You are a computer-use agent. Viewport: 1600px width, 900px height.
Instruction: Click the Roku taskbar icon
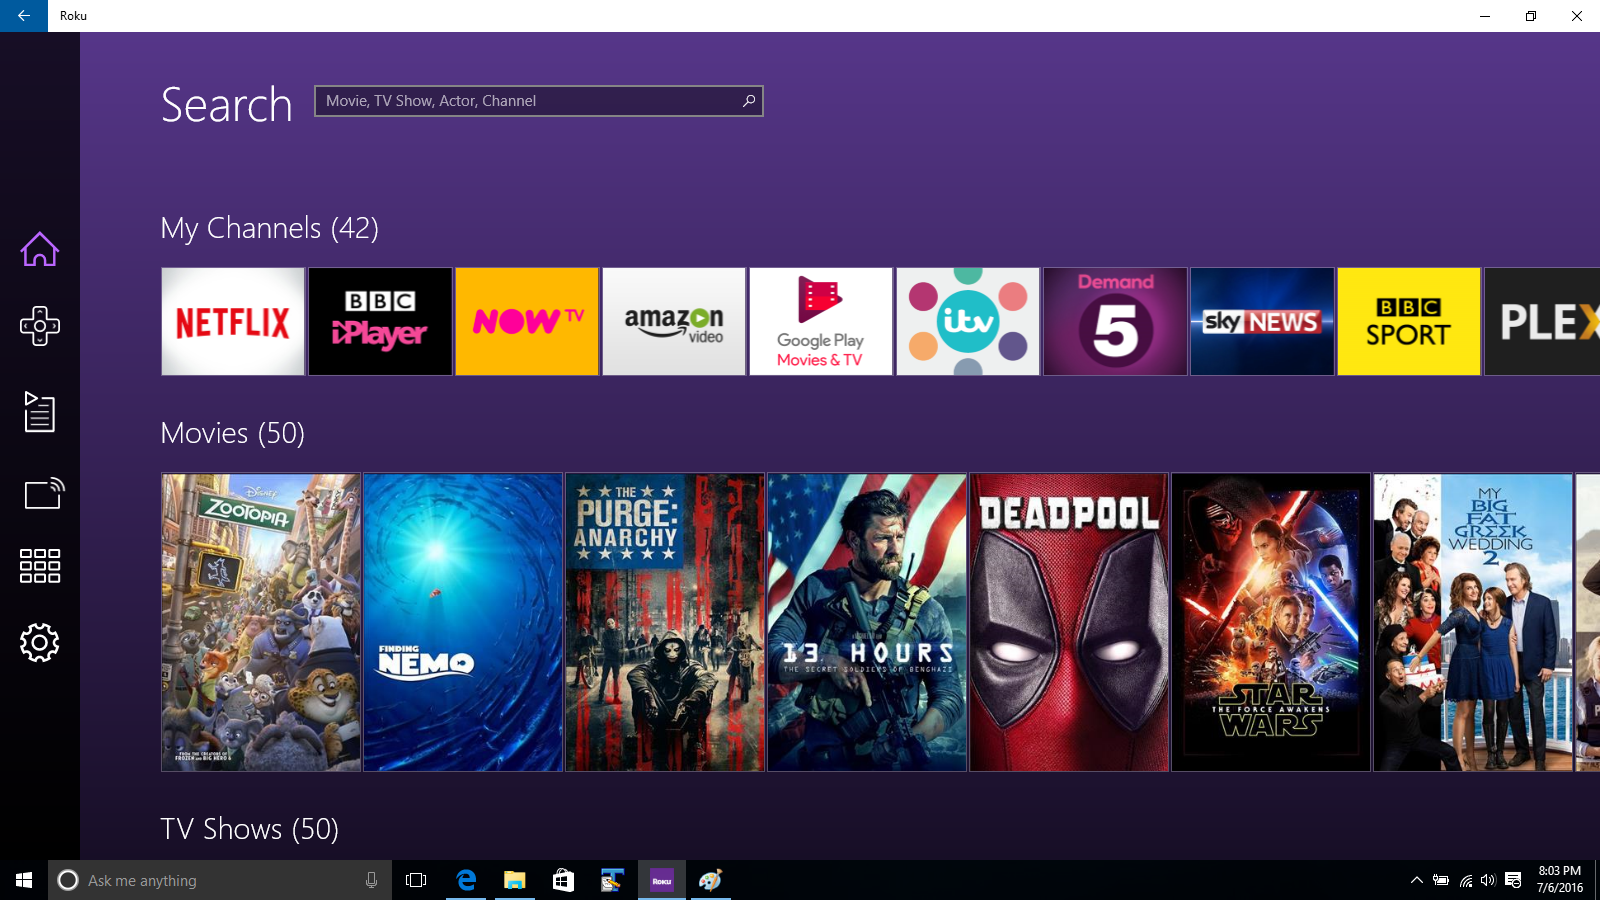click(x=662, y=880)
